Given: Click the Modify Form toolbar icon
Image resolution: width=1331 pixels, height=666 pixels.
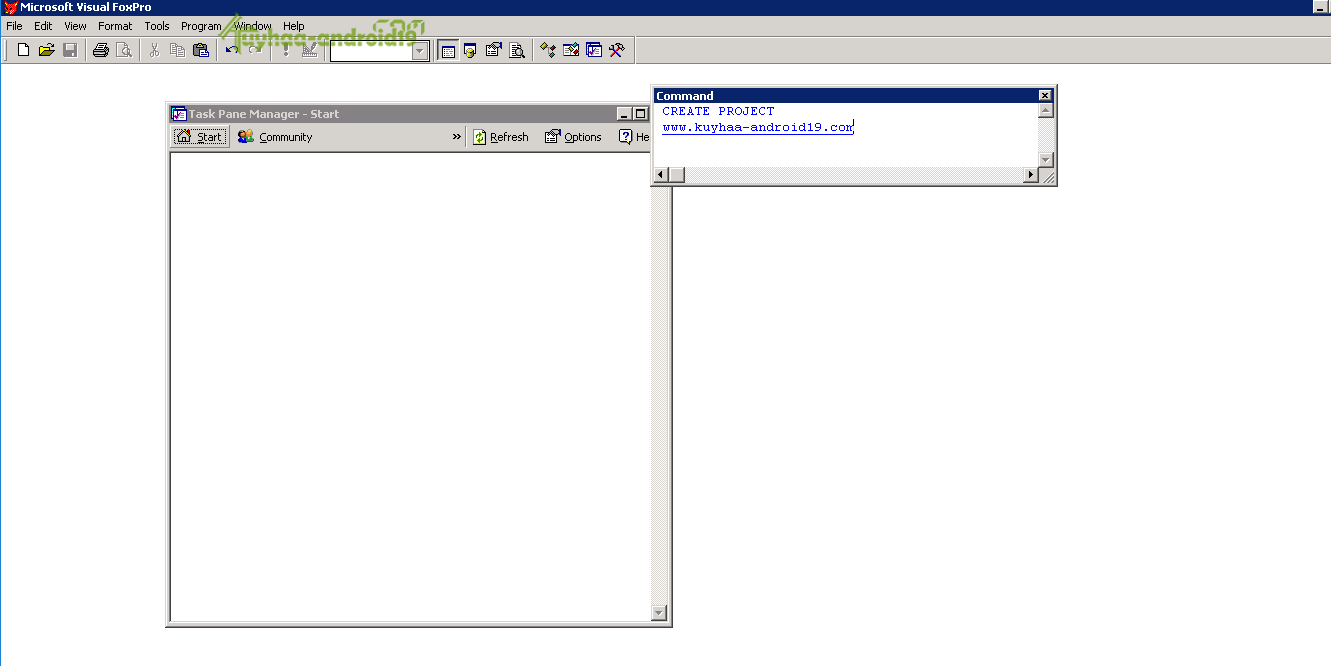Looking at the screenshot, I should tap(310, 50).
